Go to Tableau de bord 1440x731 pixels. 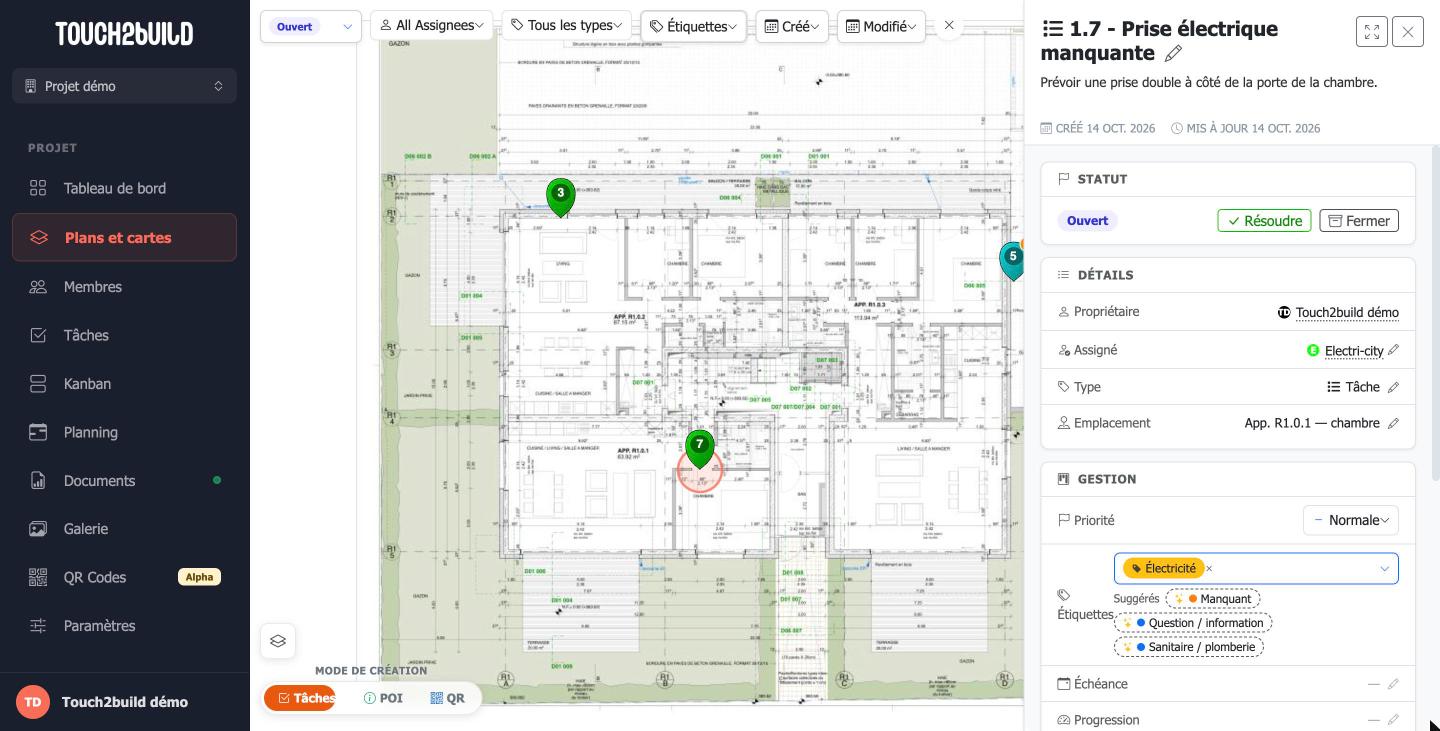pos(124,188)
